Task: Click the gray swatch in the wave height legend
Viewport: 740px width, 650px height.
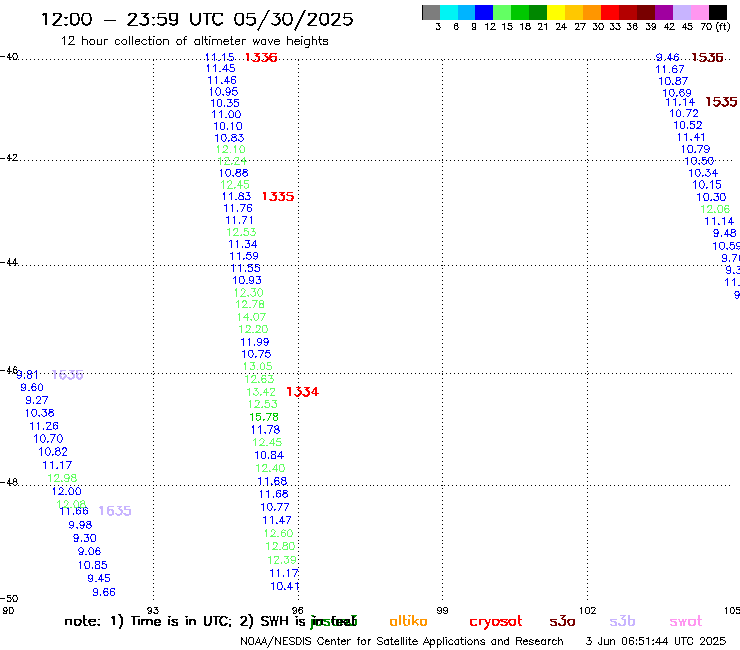Action: 431,12
